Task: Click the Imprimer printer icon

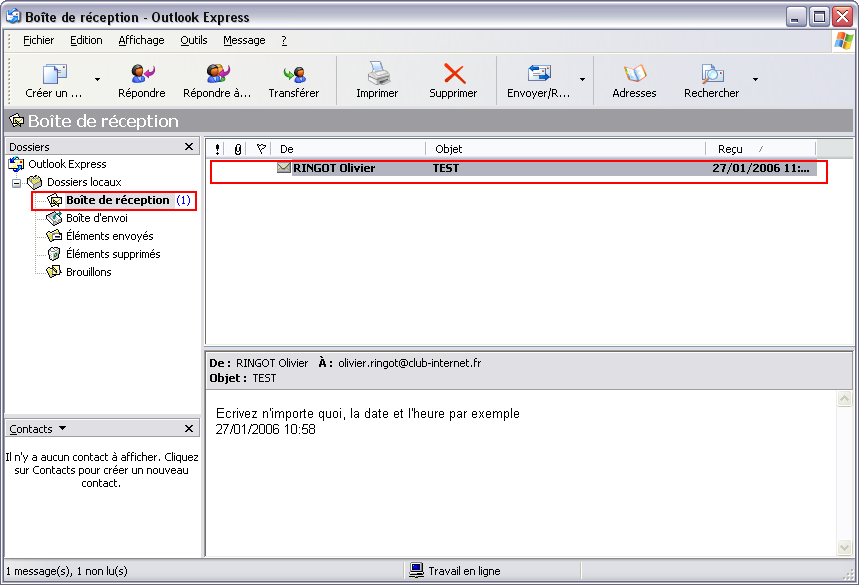Action: tap(378, 73)
